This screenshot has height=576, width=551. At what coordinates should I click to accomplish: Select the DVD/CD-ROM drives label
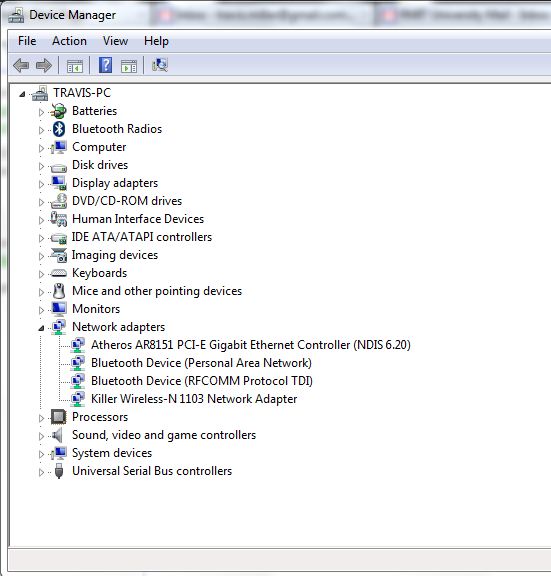pos(127,201)
